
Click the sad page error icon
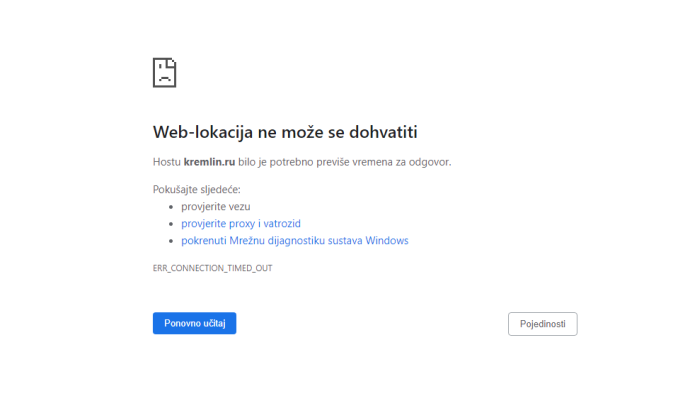(165, 73)
